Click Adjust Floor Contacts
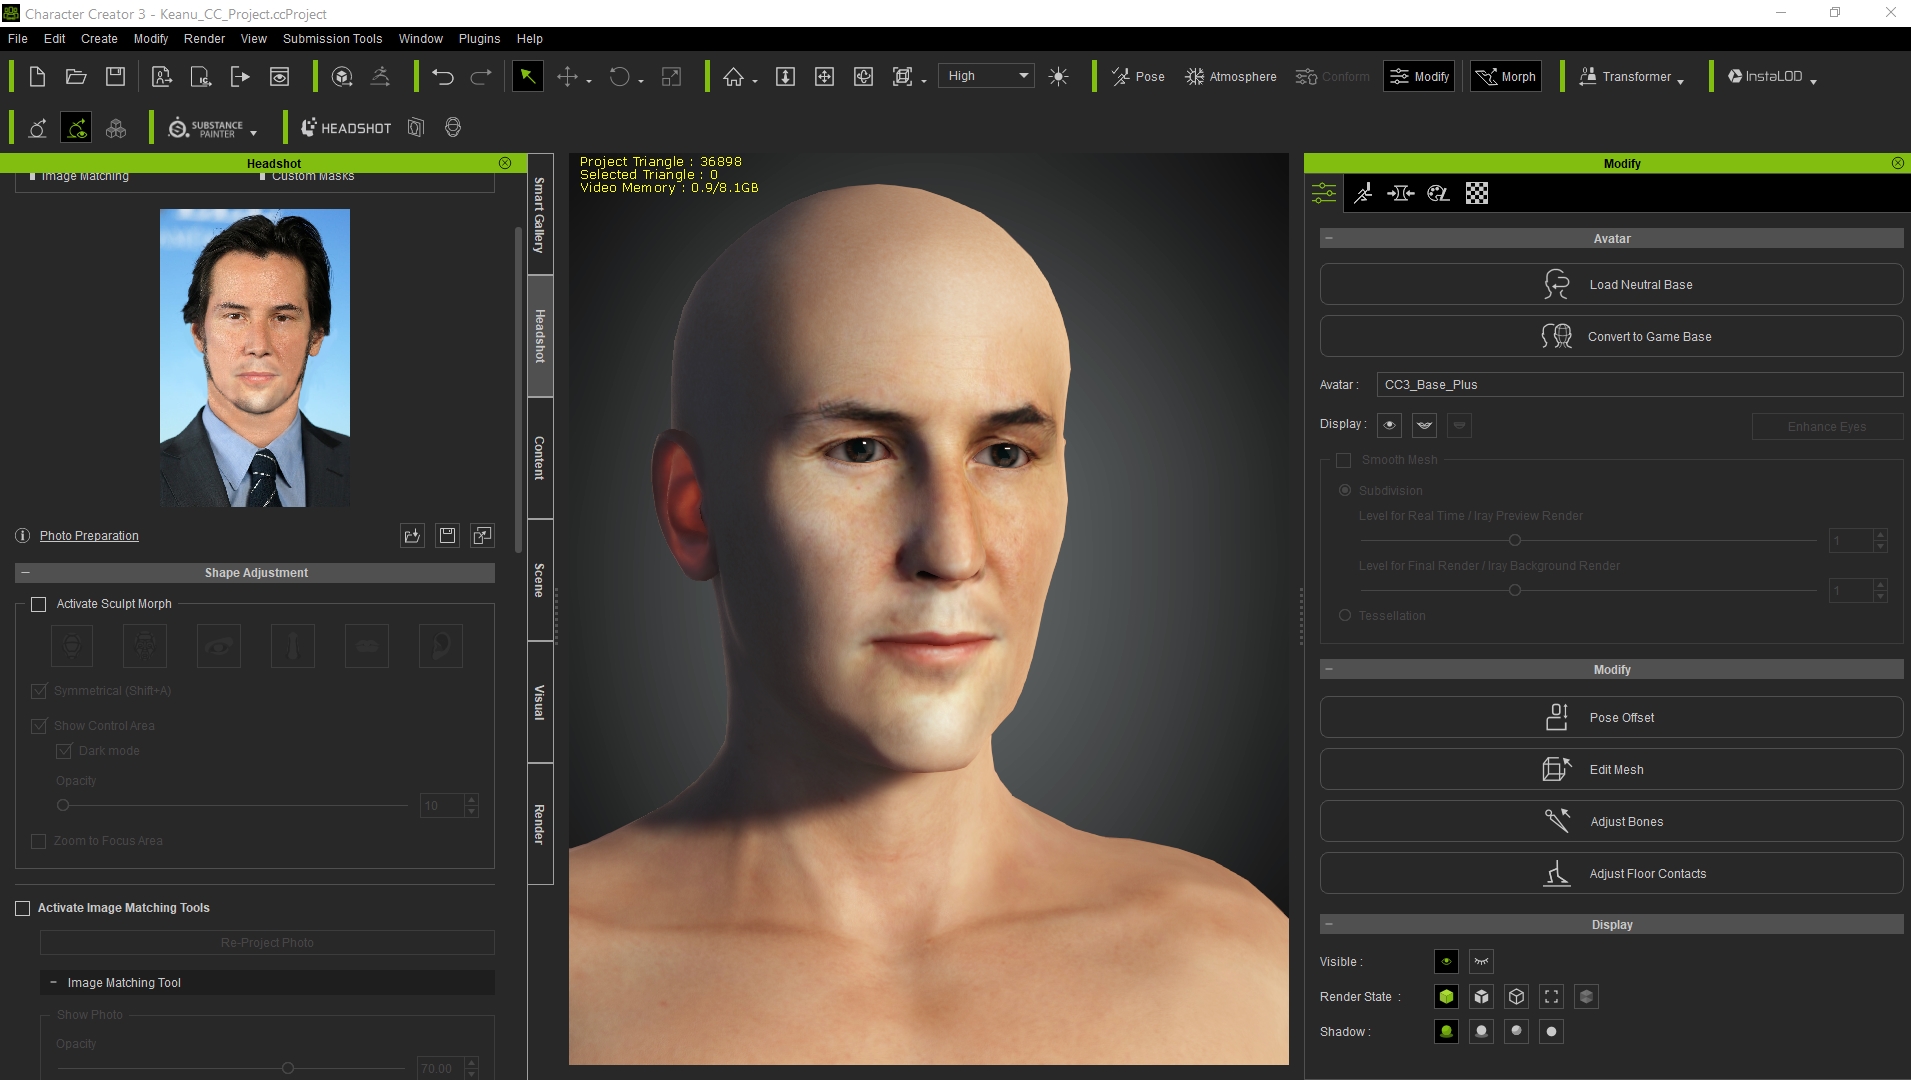The height and width of the screenshot is (1080, 1911). pos(1611,873)
